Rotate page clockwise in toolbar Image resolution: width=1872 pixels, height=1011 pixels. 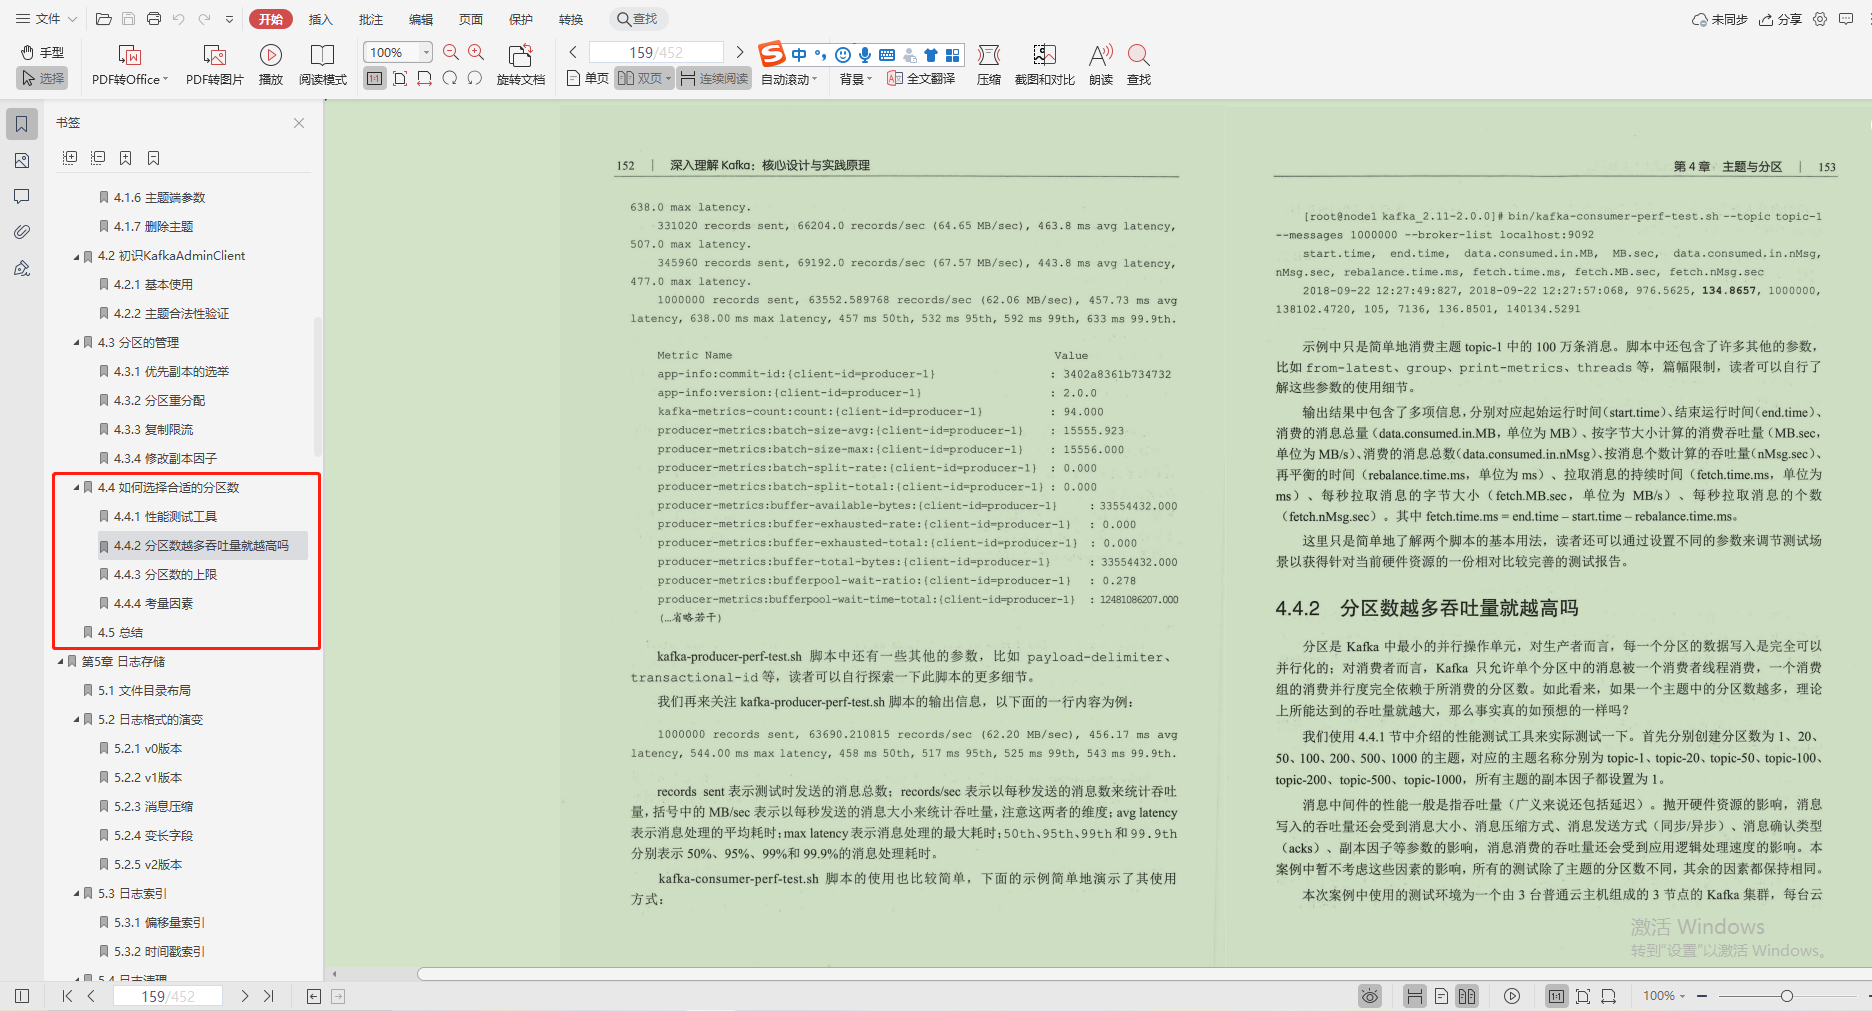tap(450, 78)
